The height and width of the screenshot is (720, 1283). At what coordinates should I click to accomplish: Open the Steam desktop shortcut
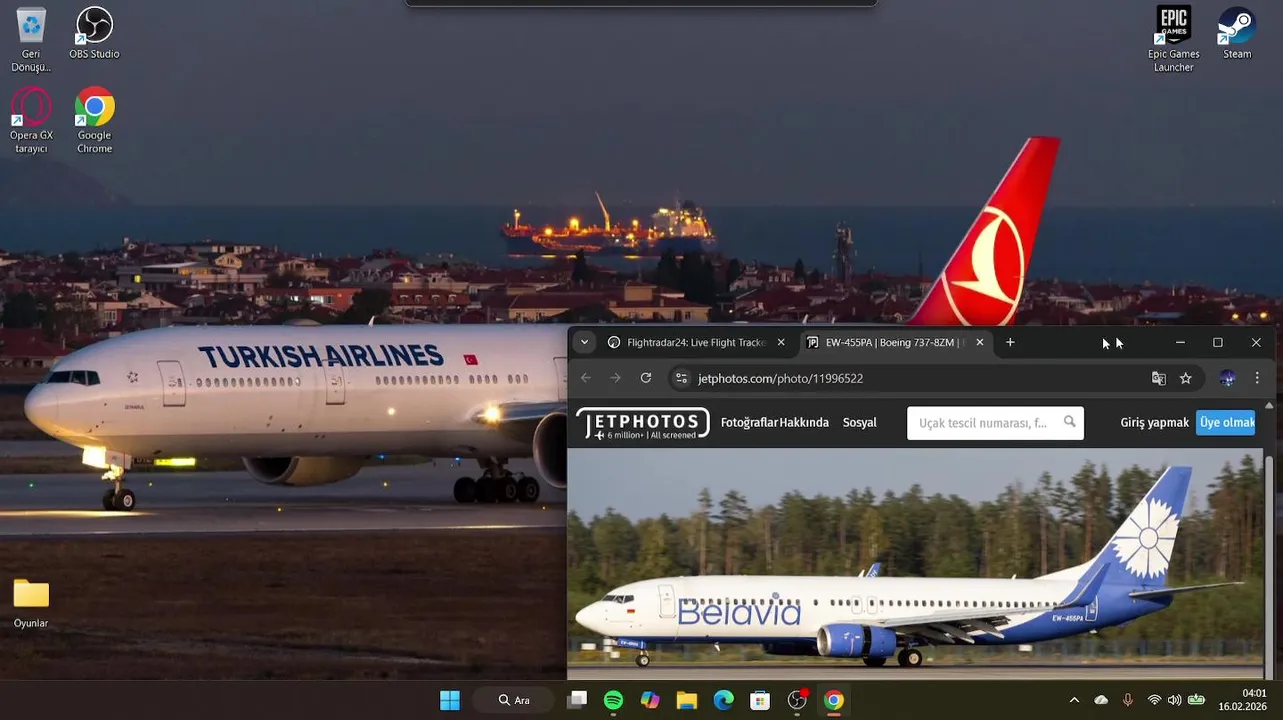click(x=1237, y=33)
